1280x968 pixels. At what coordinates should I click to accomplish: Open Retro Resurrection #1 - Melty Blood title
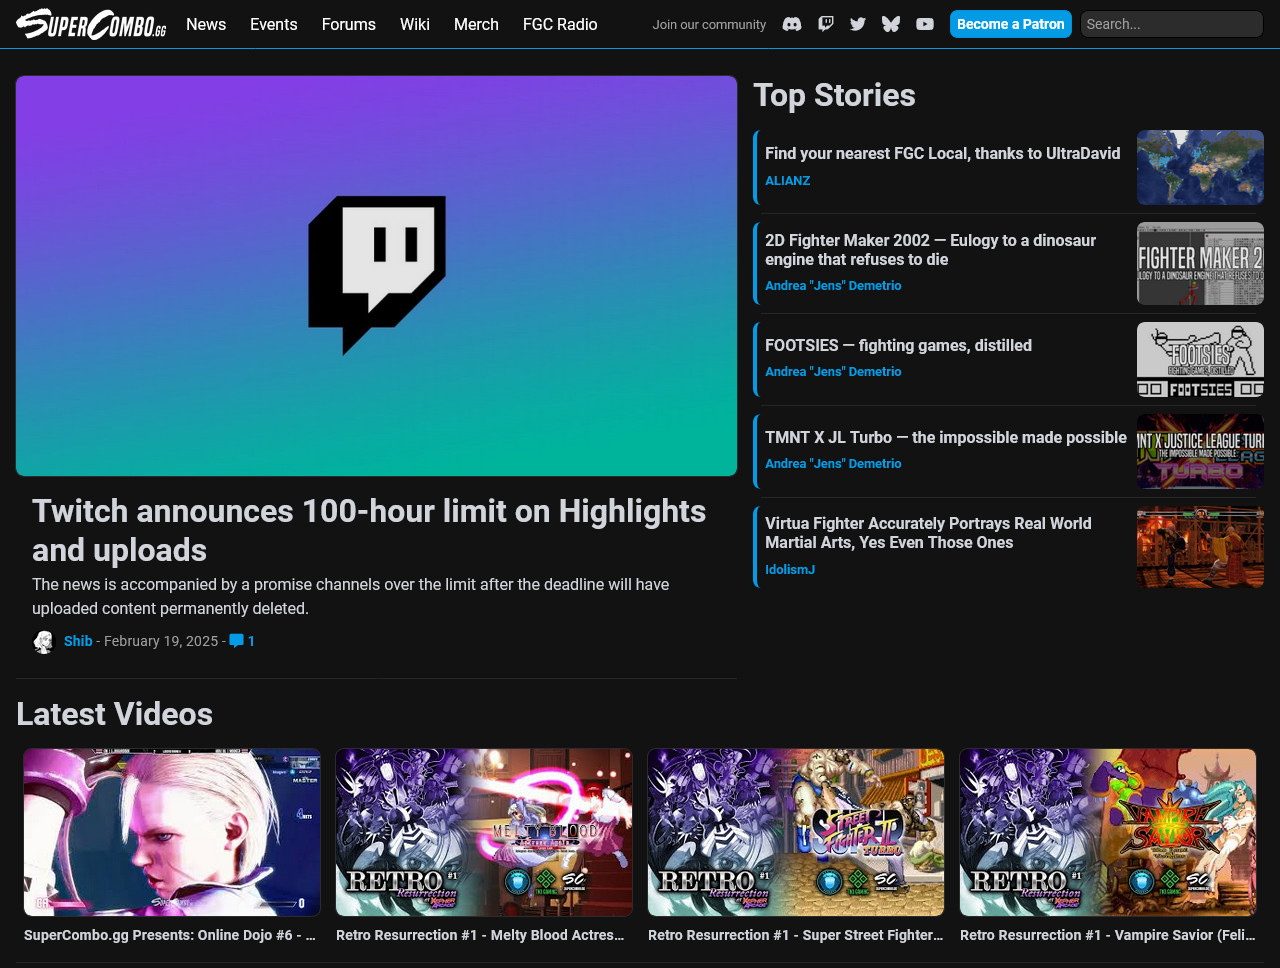(480, 935)
